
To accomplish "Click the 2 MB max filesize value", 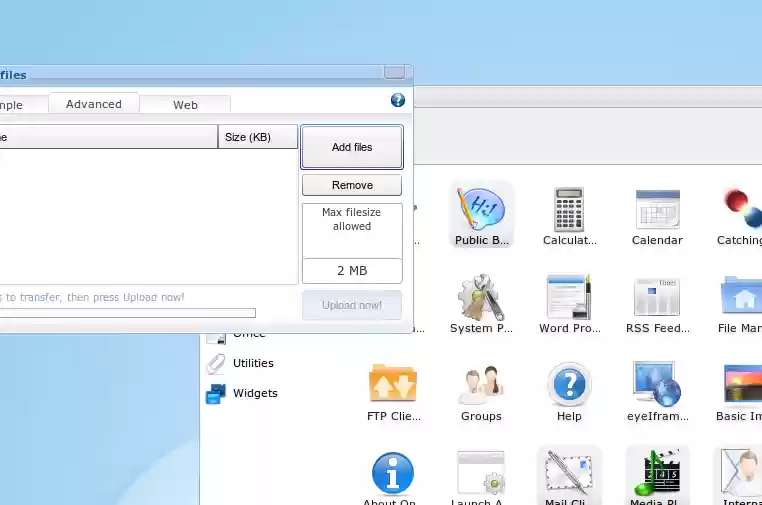I will pyautogui.click(x=352, y=271).
